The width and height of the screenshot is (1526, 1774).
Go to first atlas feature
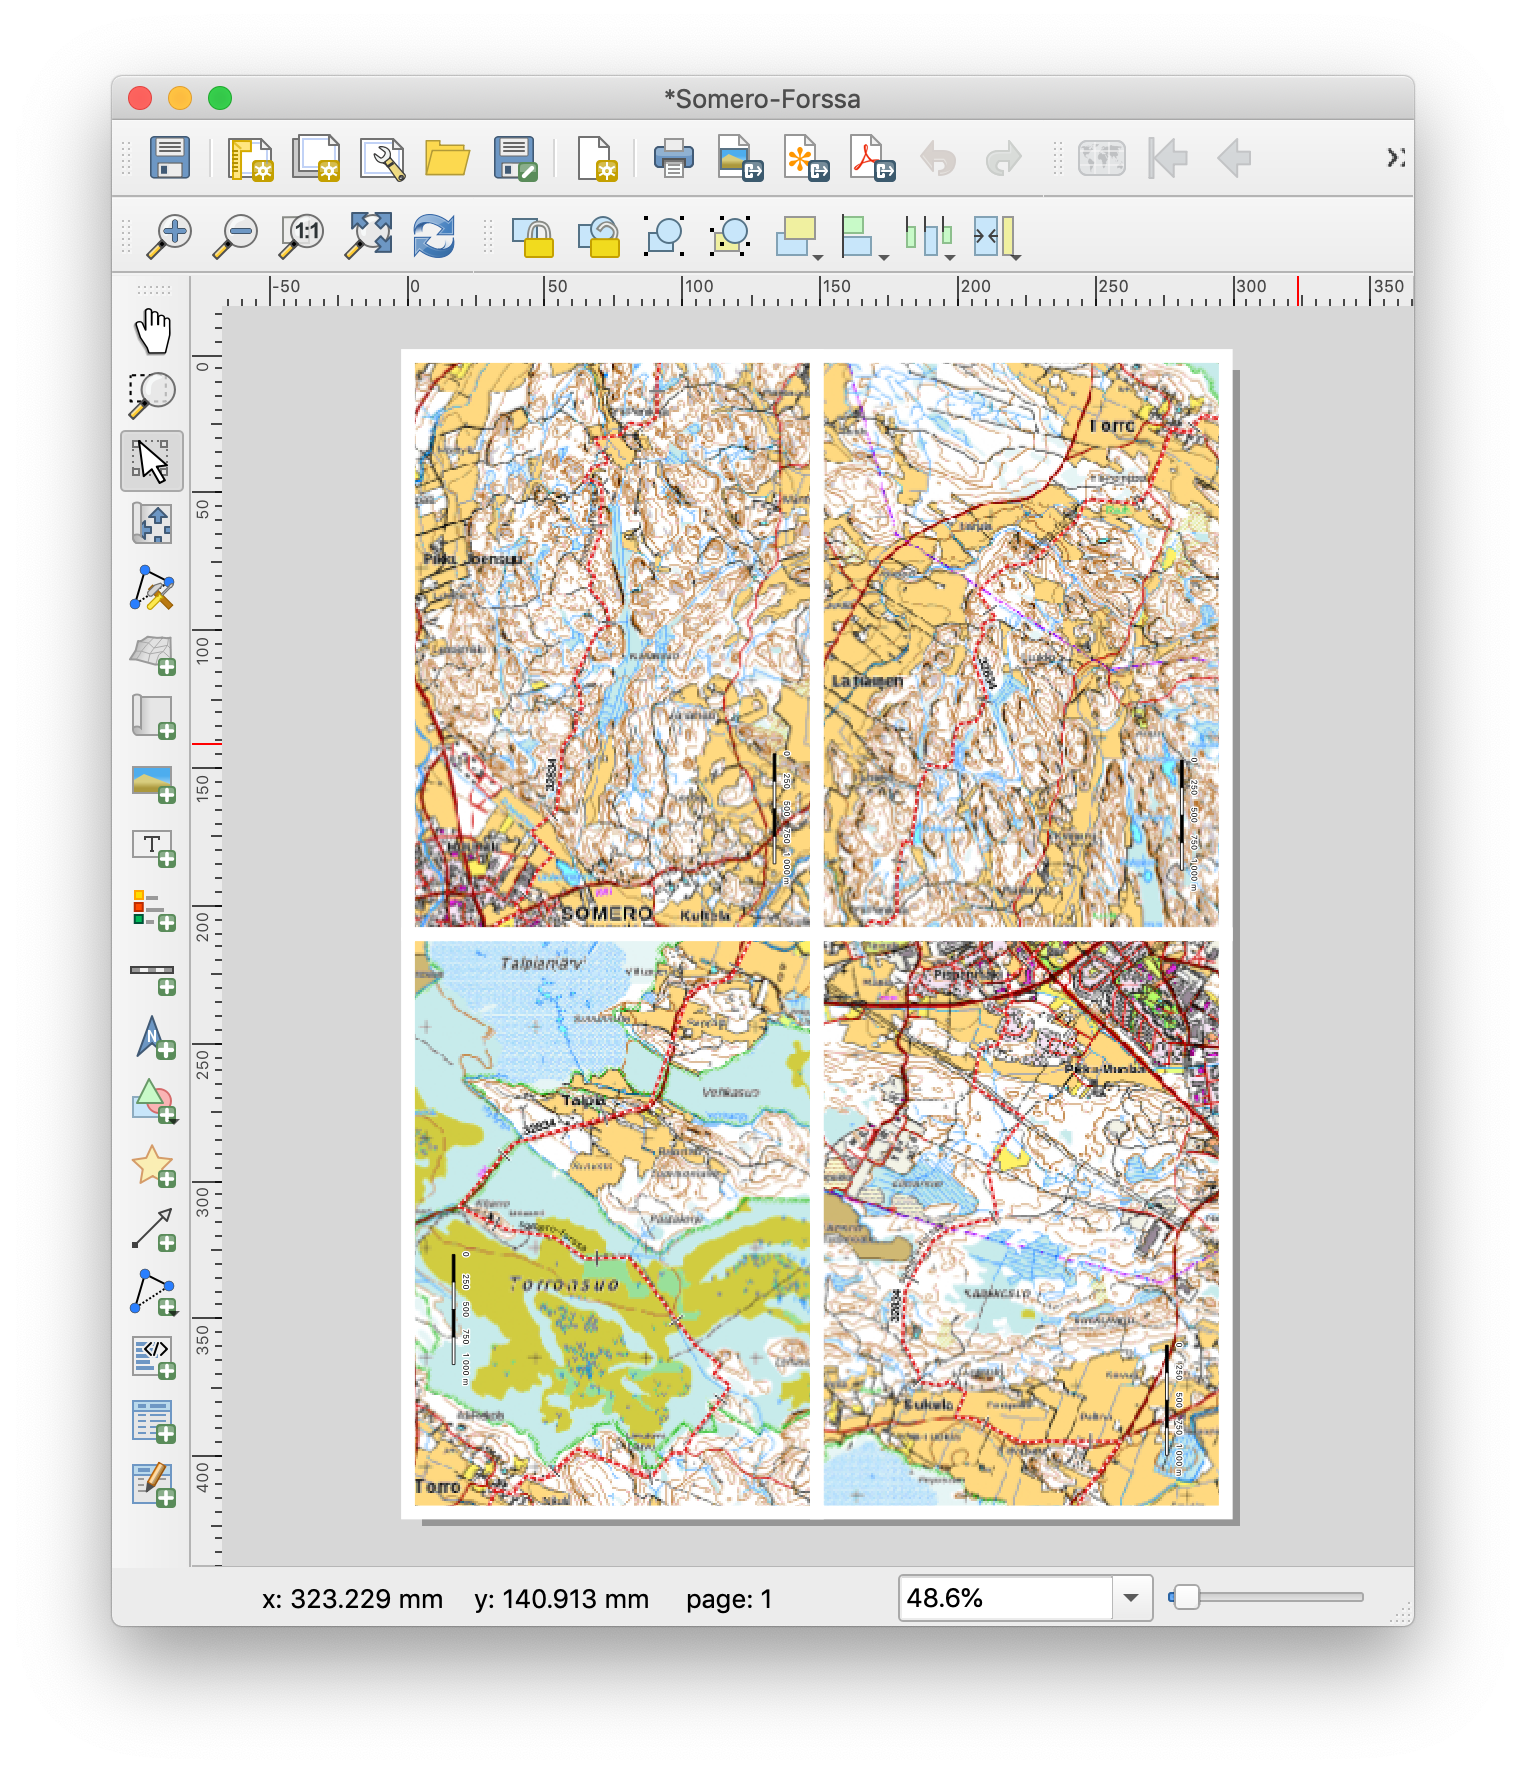(1168, 158)
